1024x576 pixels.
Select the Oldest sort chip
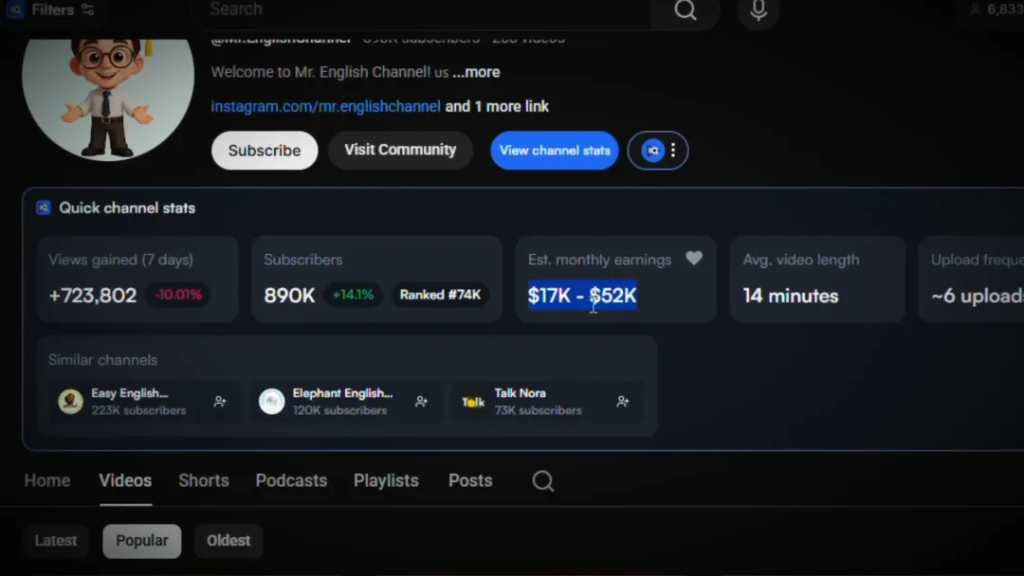(228, 541)
